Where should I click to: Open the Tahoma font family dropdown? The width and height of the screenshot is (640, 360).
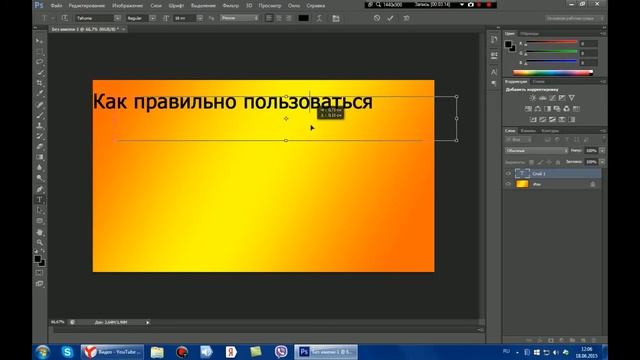tap(117, 18)
